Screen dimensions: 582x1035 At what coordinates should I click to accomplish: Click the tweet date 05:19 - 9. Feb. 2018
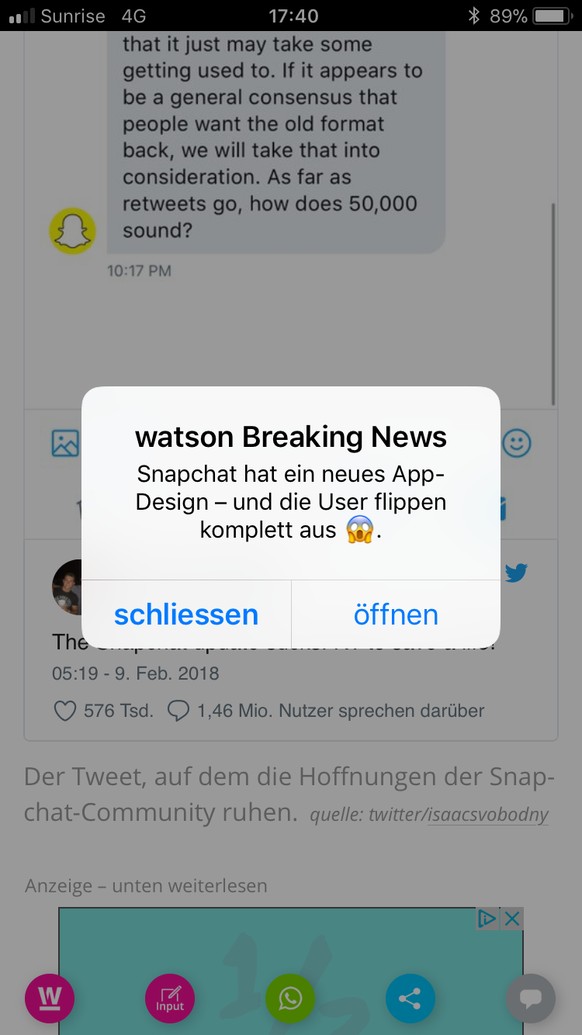pyautogui.click(x=135, y=674)
